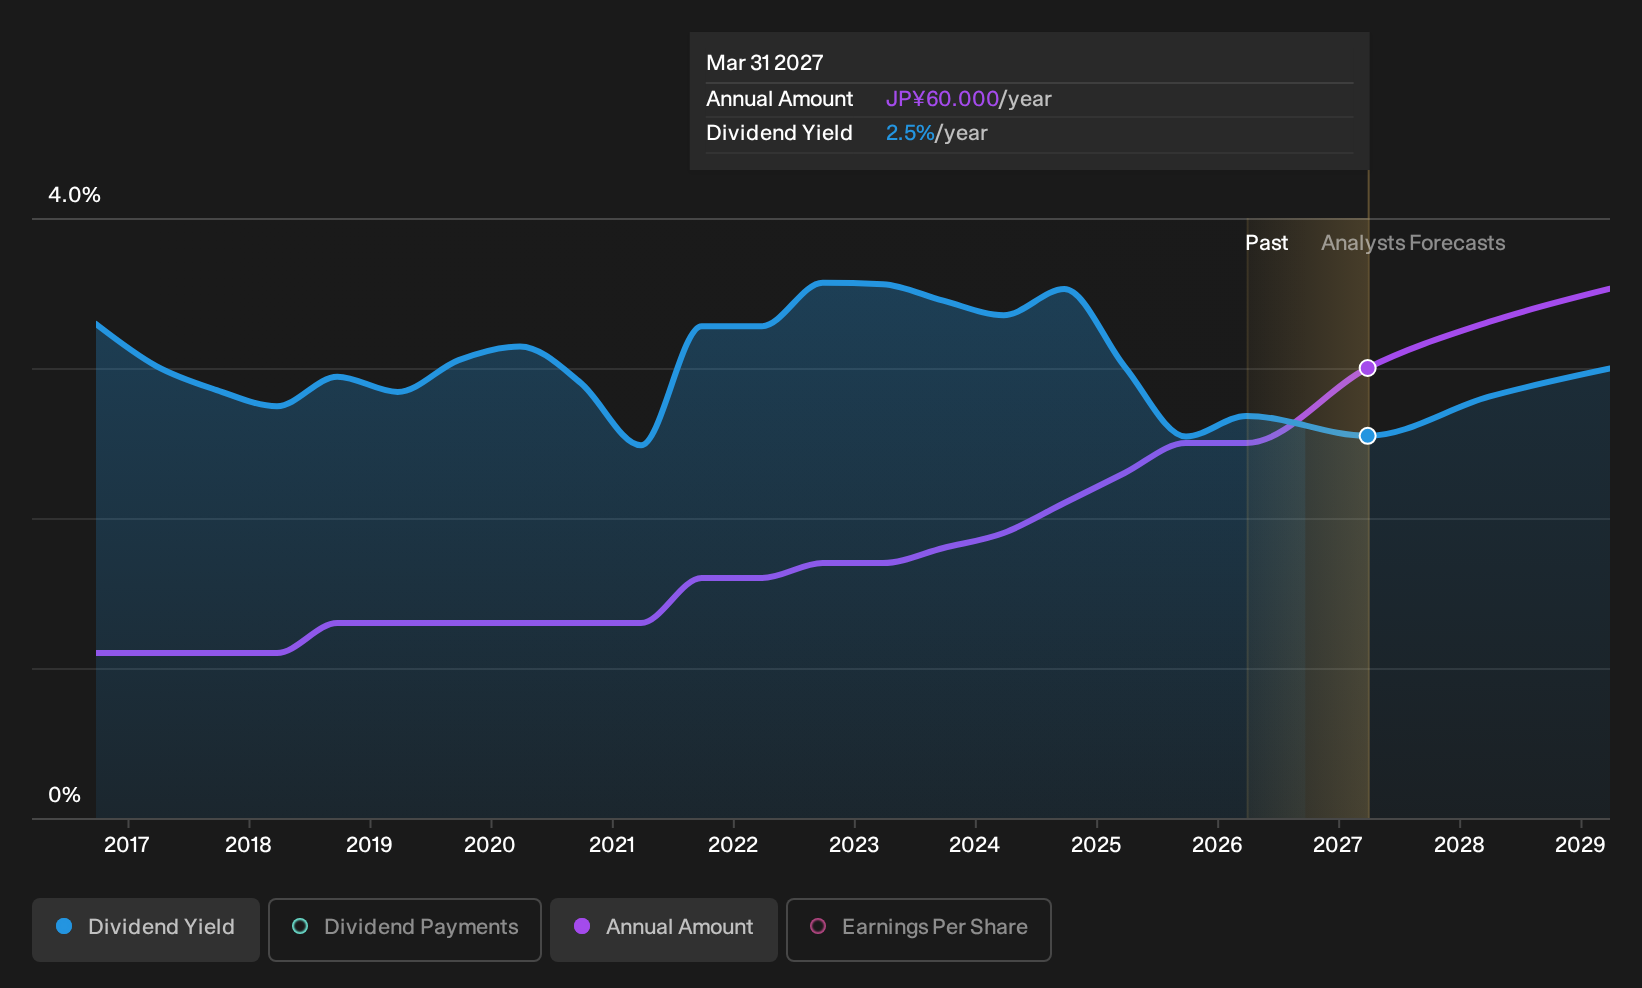Click the Past region label
Viewport: 1642px width, 988px height.
1266,243
